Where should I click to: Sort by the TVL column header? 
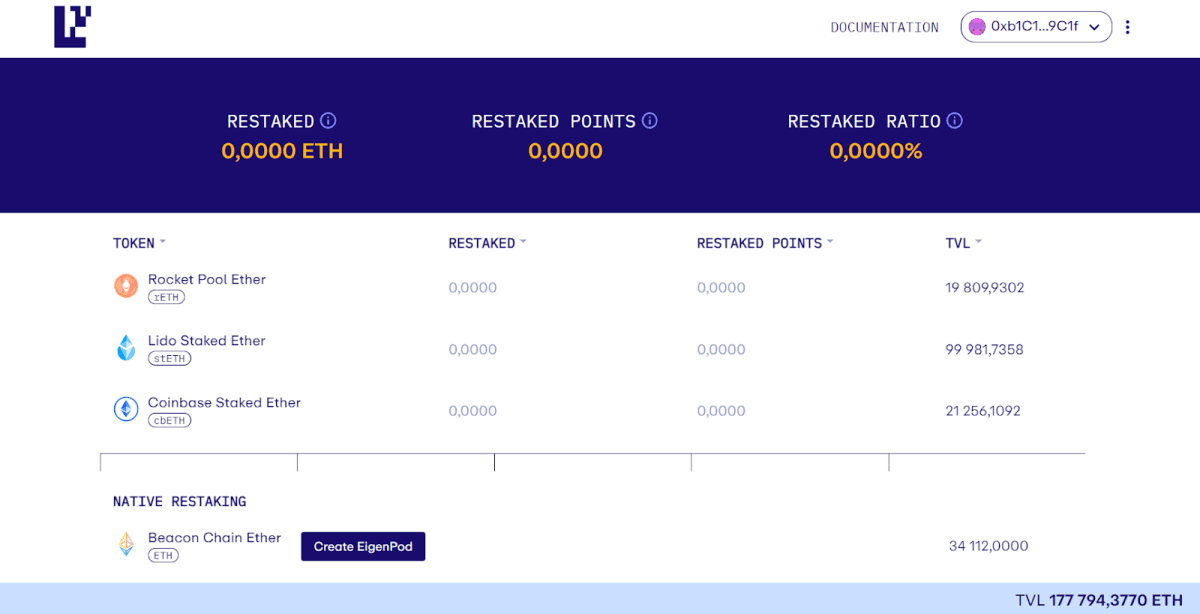click(x=963, y=243)
